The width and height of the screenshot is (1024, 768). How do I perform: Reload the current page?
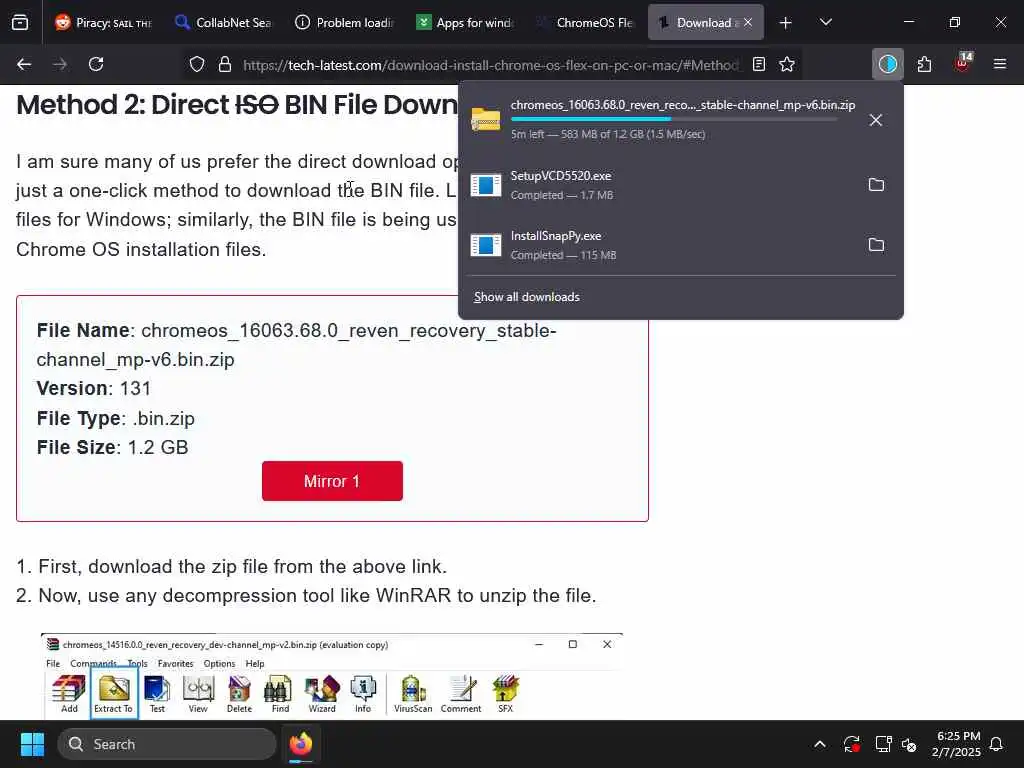coord(96,64)
